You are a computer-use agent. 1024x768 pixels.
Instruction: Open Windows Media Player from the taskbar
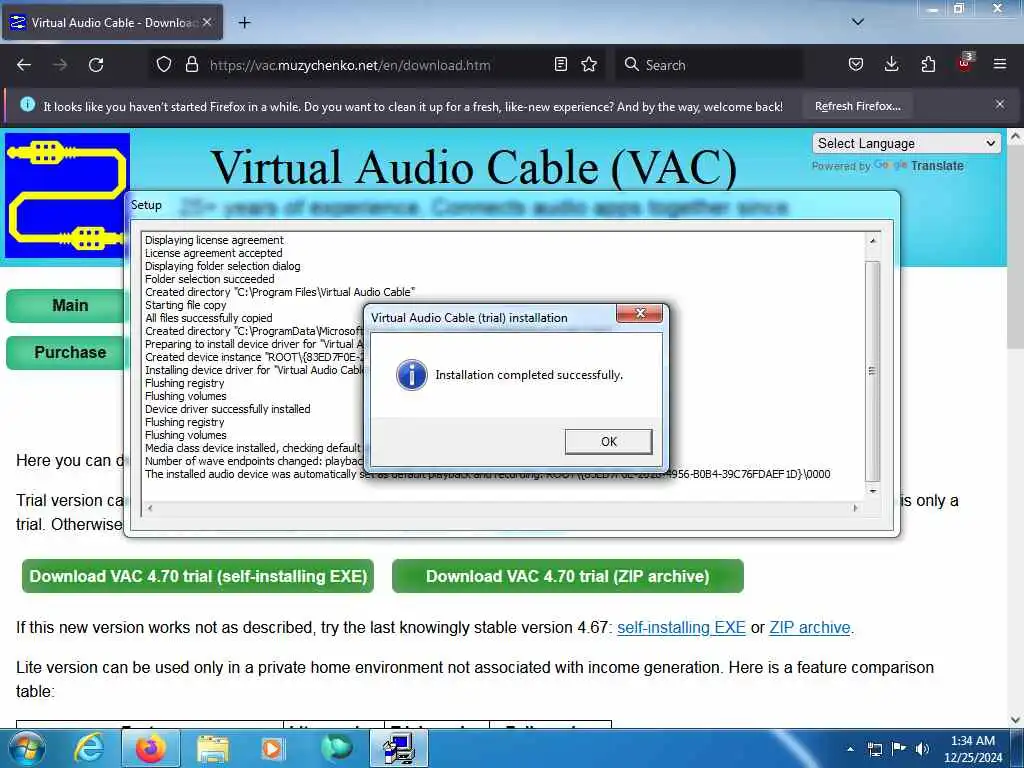tap(272, 748)
